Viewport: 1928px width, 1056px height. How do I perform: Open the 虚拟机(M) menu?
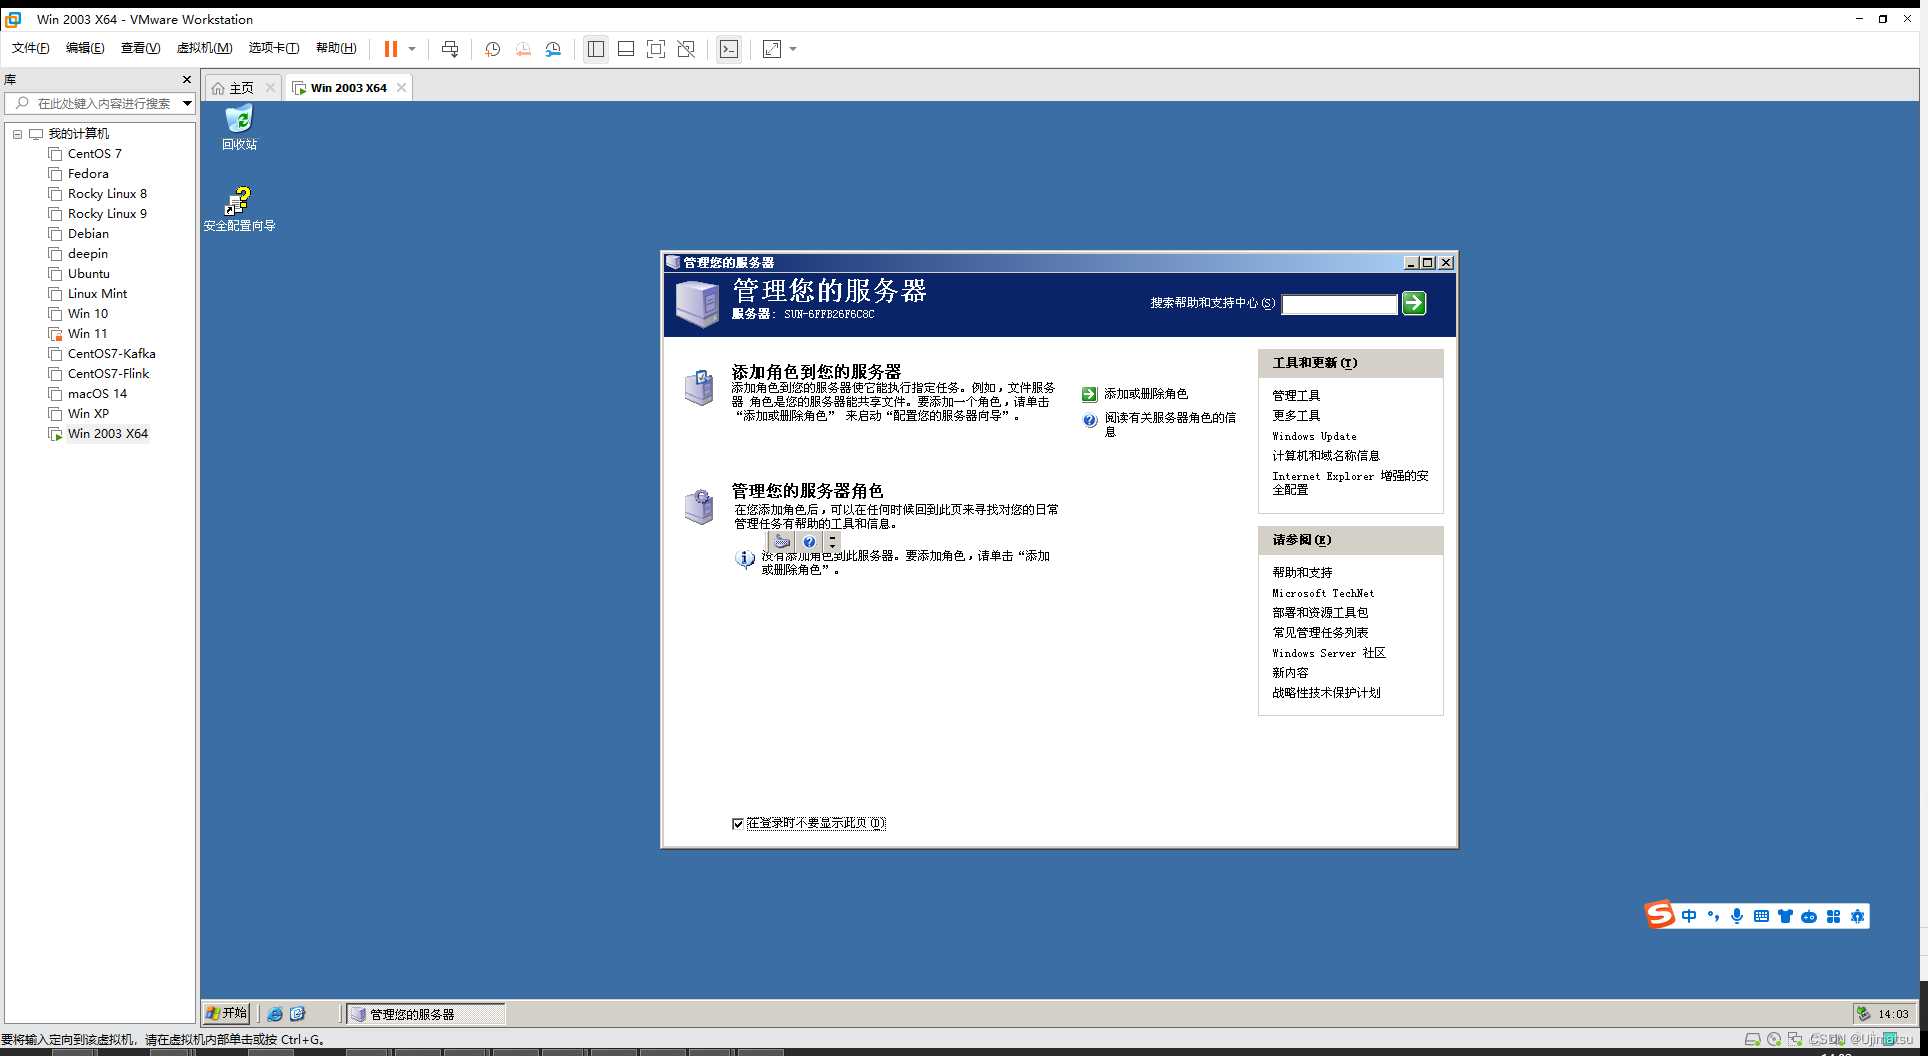tap(204, 48)
